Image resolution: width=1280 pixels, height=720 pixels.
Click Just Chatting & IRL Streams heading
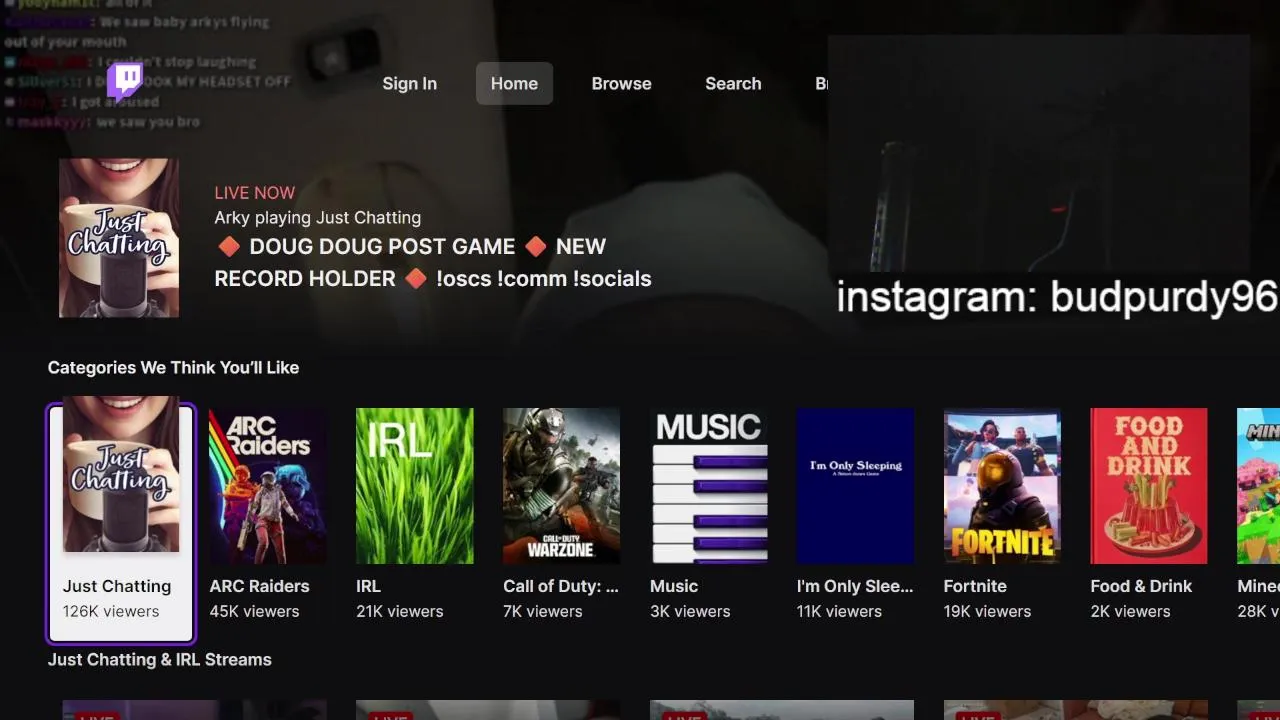pos(160,660)
